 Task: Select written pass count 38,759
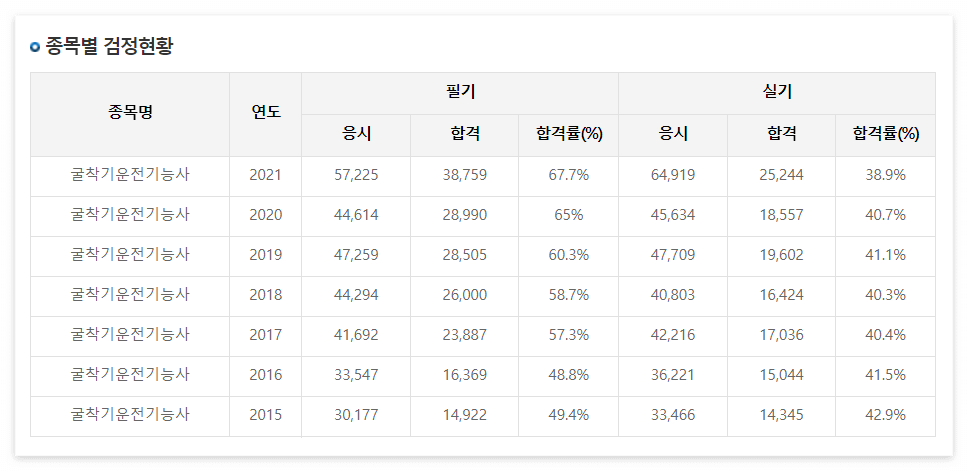pyautogui.click(x=464, y=175)
